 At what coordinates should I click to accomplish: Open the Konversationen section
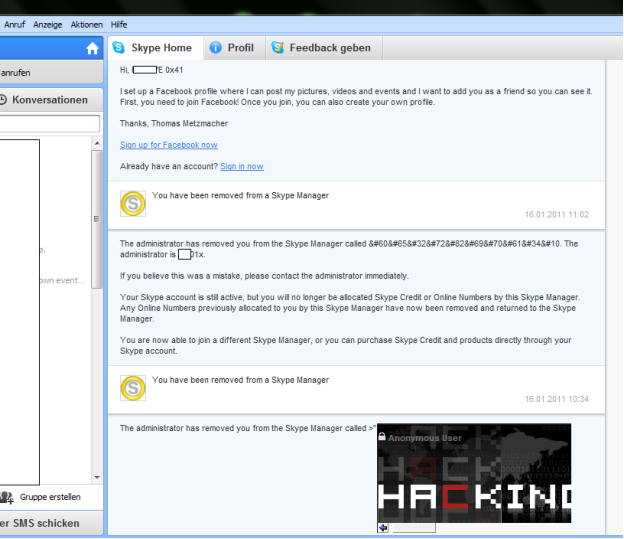coord(51,100)
